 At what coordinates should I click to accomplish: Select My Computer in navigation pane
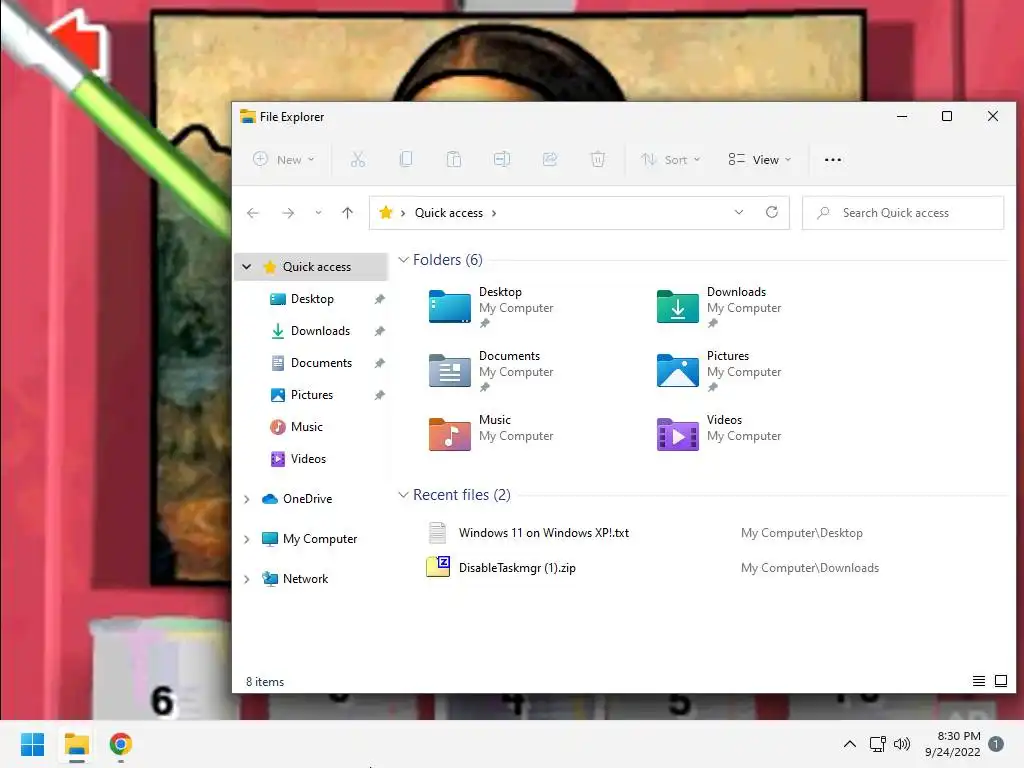click(x=319, y=539)
